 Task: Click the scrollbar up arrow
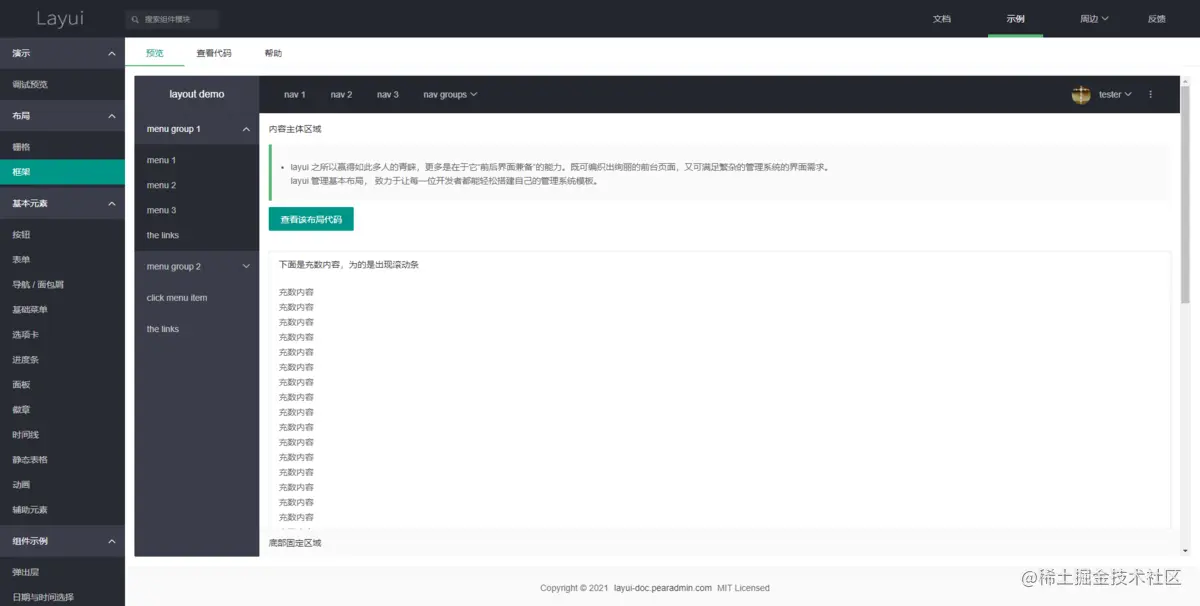(1185, 82)
